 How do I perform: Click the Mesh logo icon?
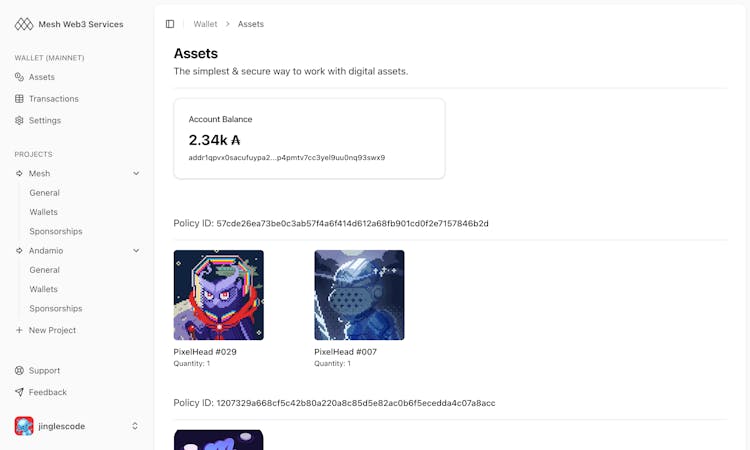tap(23, 23)
